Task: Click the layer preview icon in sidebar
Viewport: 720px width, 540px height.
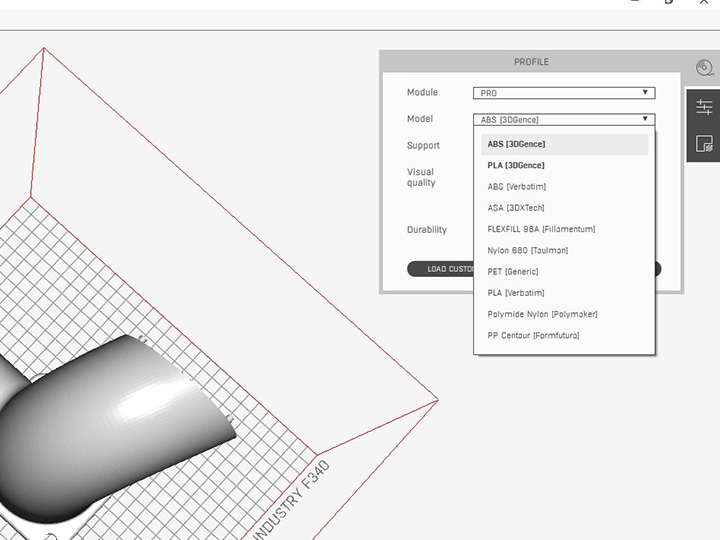Action: tap(704, 145)
